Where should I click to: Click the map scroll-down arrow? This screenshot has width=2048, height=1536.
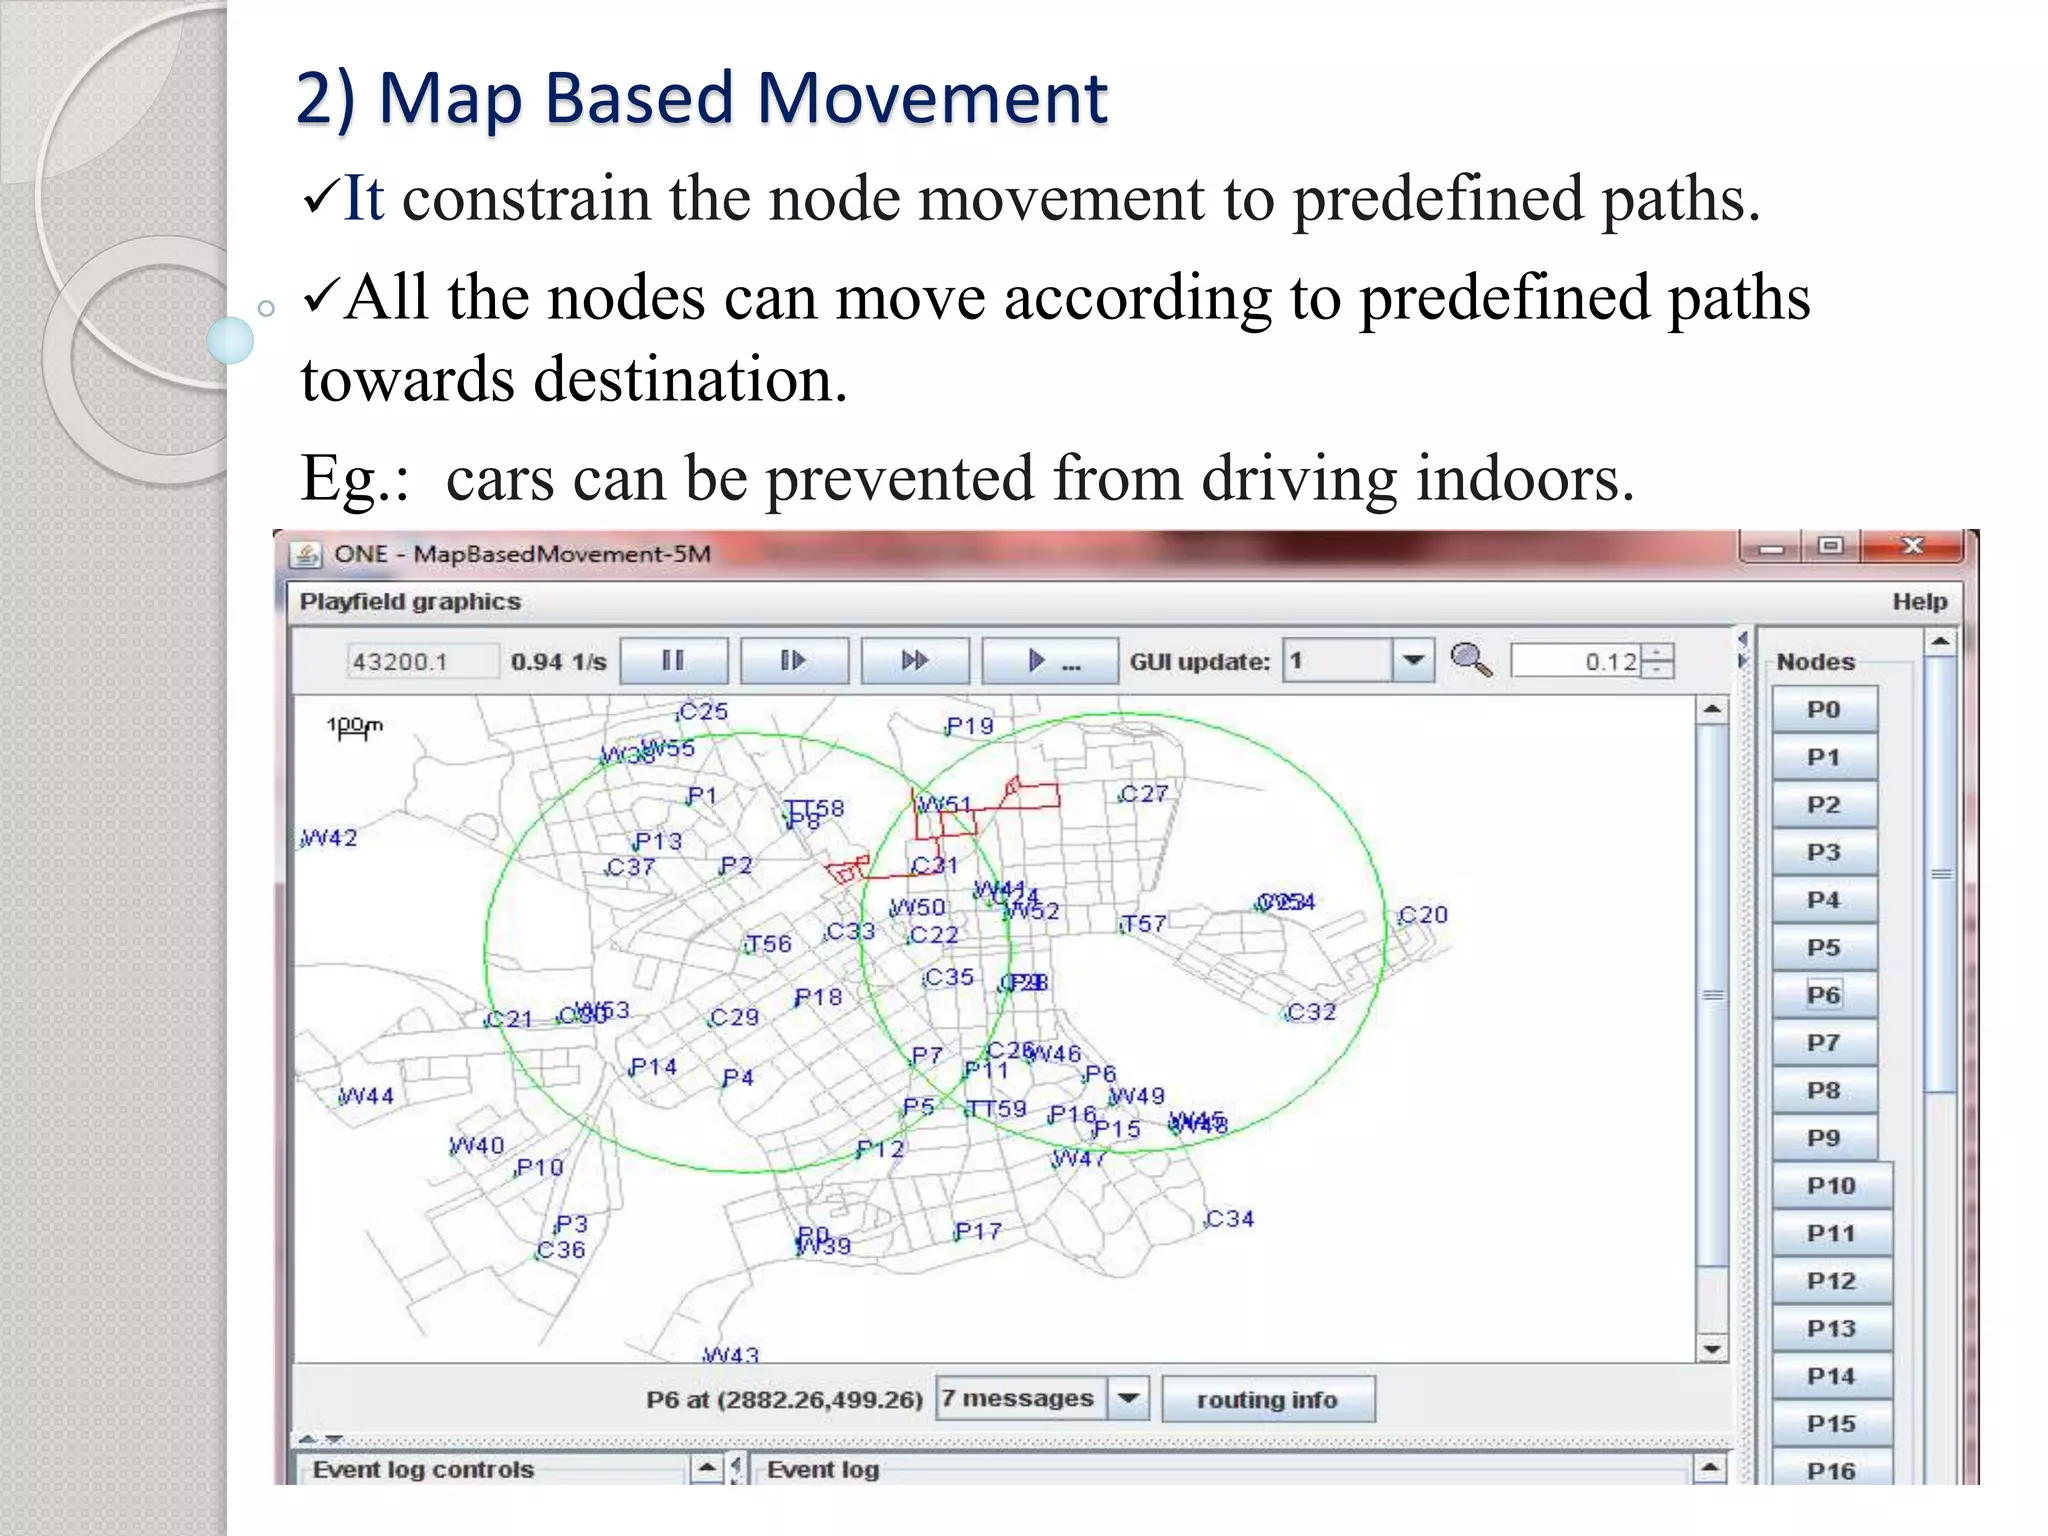click(1713, 1349)
